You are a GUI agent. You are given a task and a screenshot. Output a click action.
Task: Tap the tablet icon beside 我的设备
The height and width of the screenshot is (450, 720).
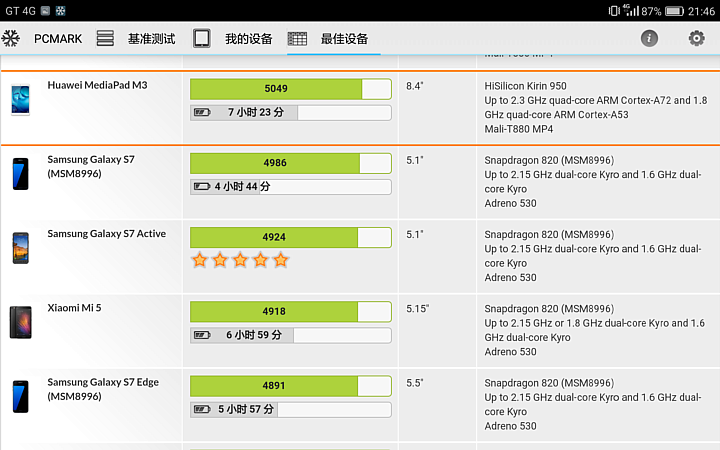coord(202,38)
